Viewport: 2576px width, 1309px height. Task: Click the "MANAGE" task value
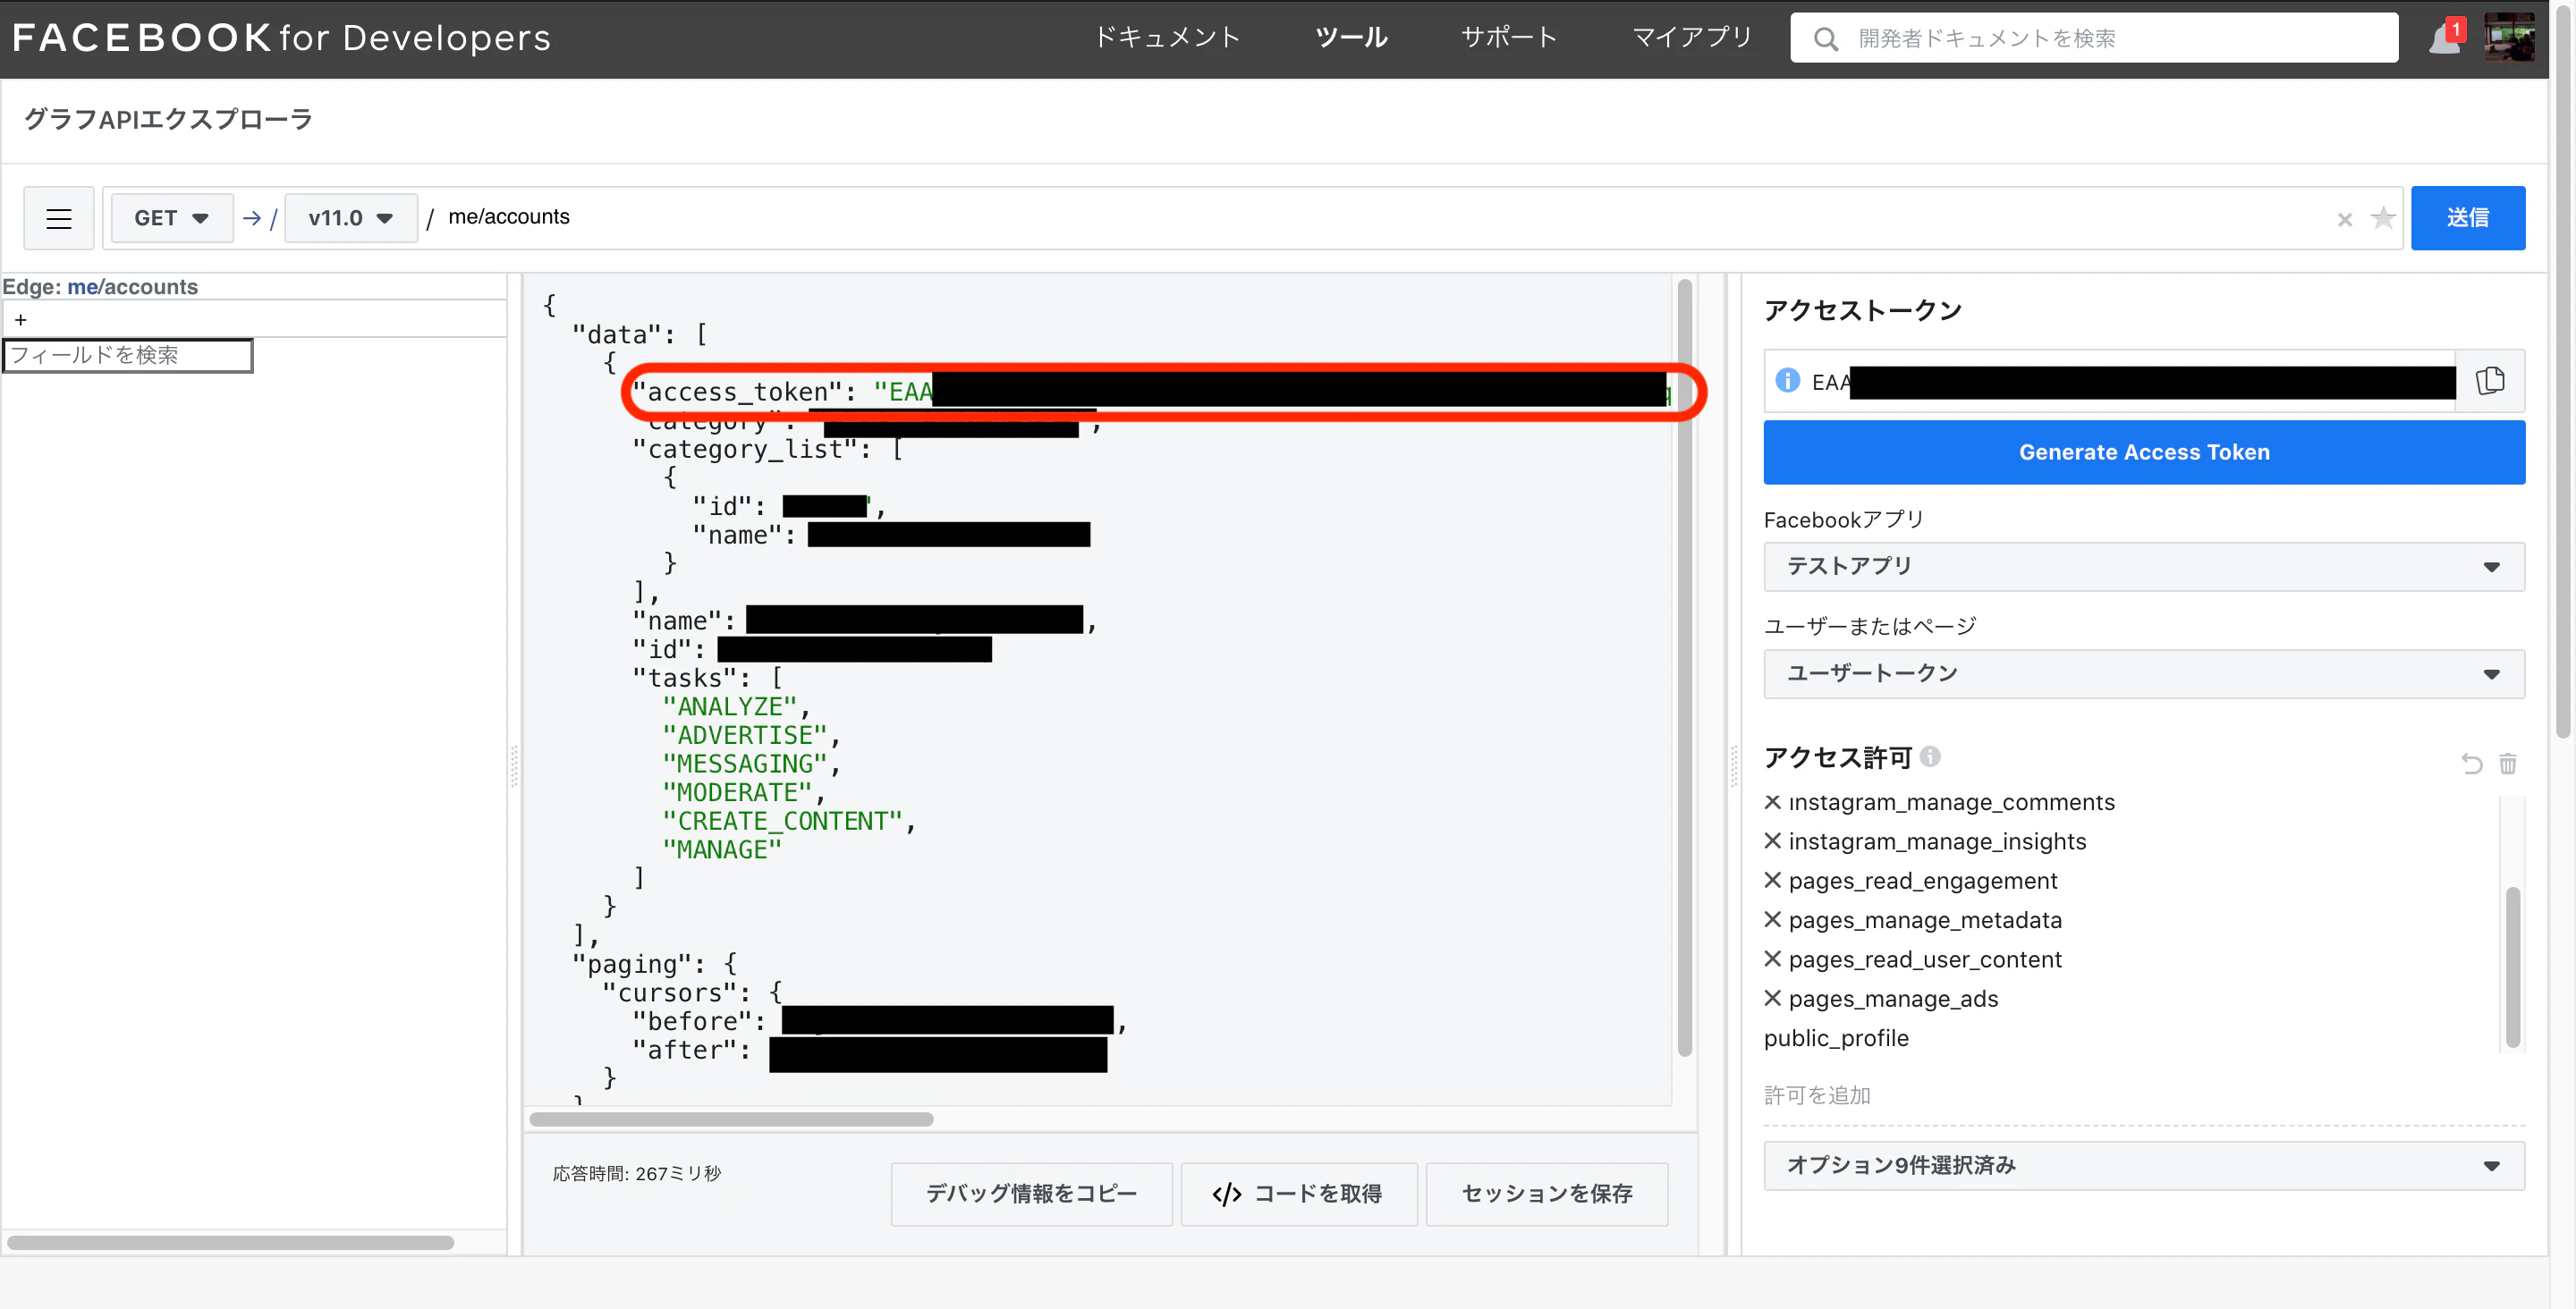point(722,850)
